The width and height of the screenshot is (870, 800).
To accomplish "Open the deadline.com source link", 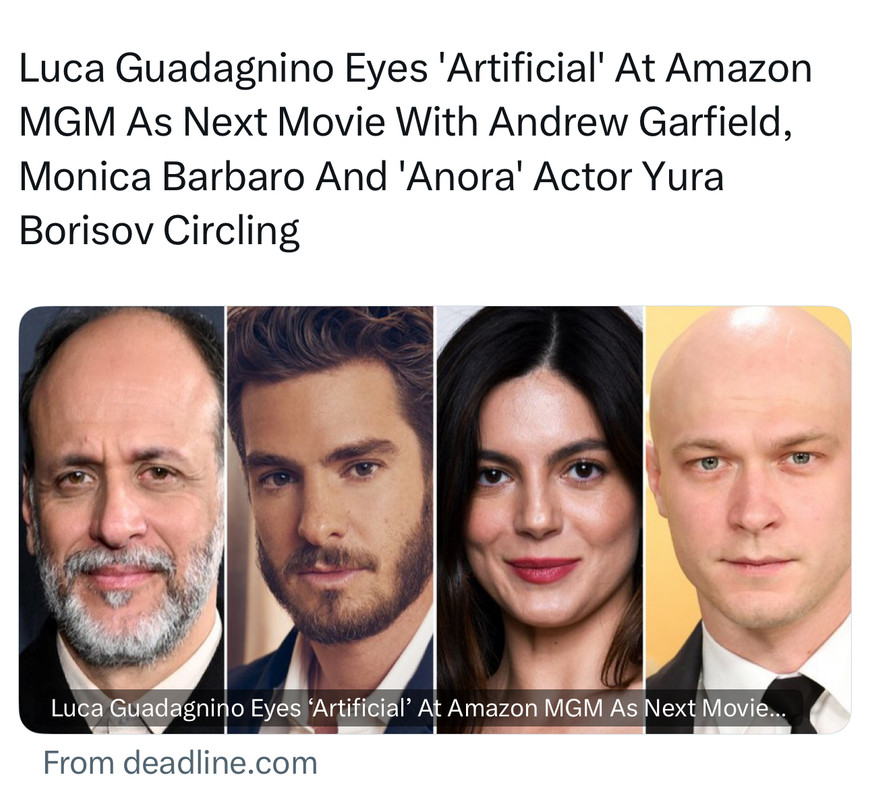I will [180, 763].
